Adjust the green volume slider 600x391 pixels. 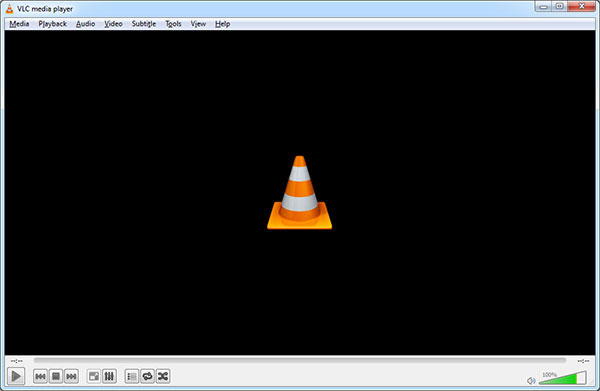(562, 378)
